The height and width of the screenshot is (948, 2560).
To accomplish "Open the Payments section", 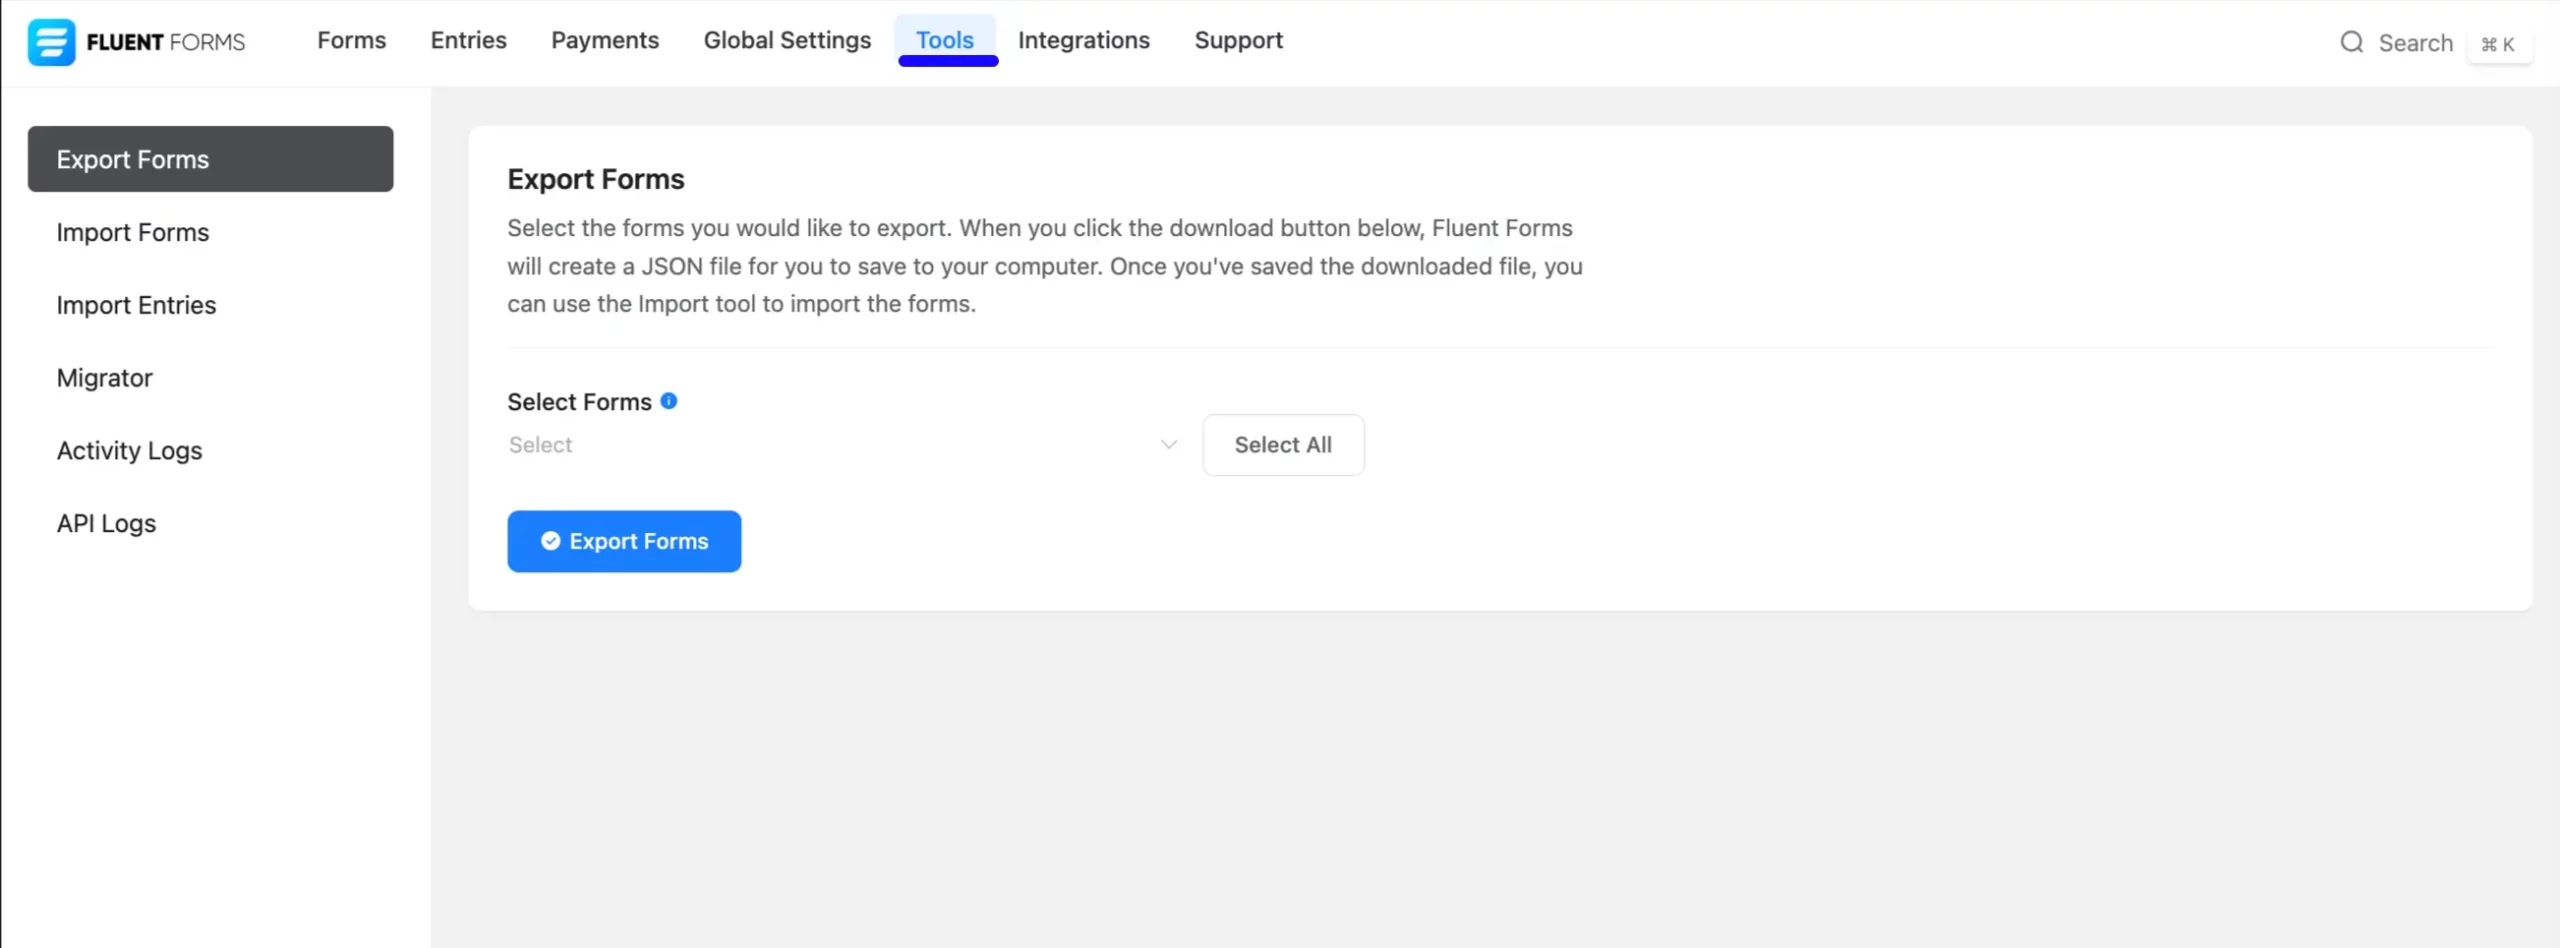I will click(x=605, y=40).
